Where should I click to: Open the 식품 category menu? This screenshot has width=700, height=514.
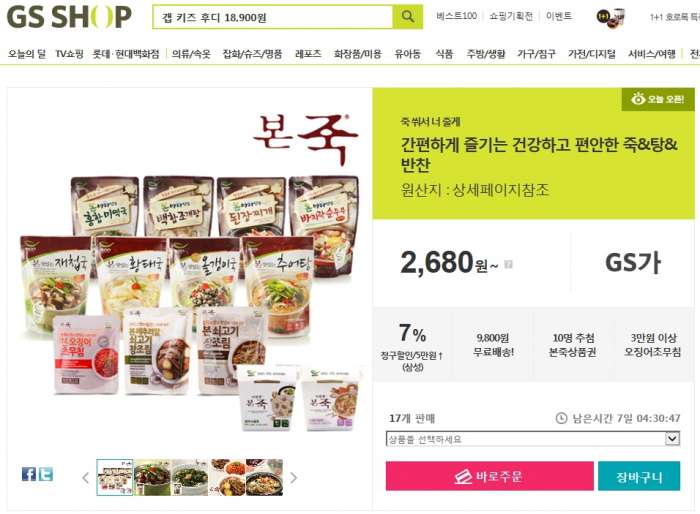pos(444,54)
